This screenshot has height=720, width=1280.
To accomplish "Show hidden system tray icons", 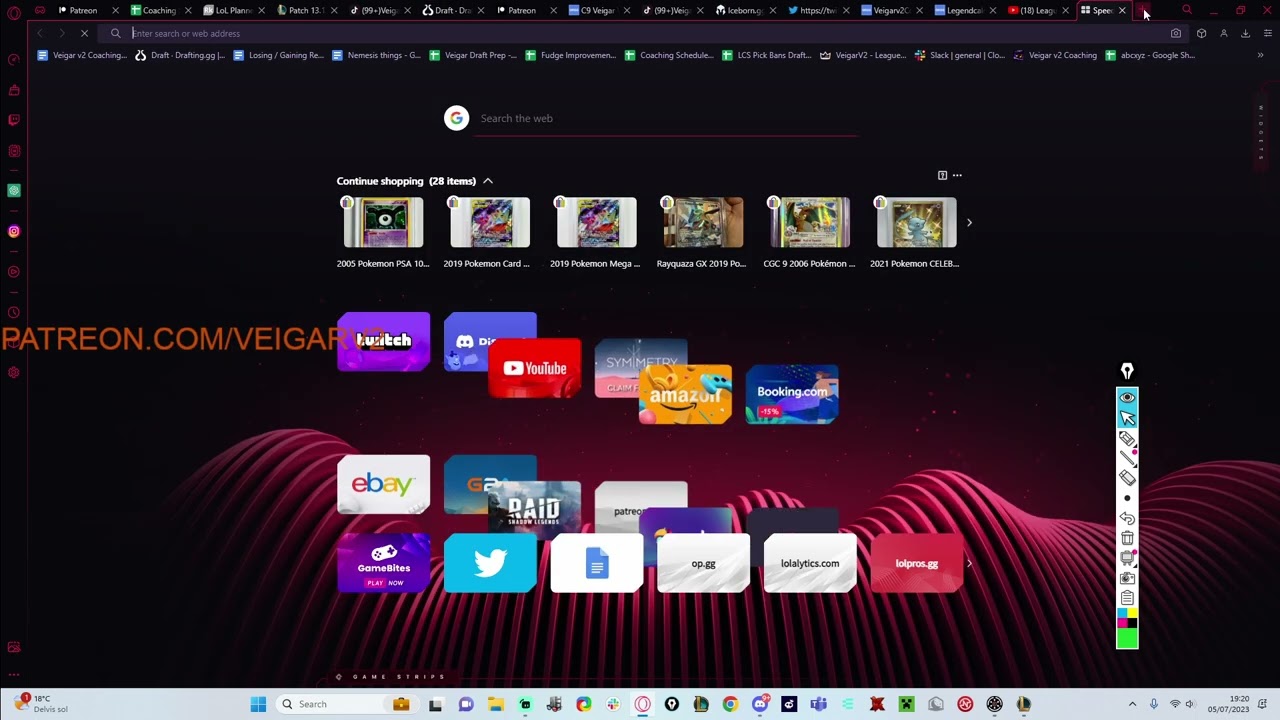I will (1132, 704).
